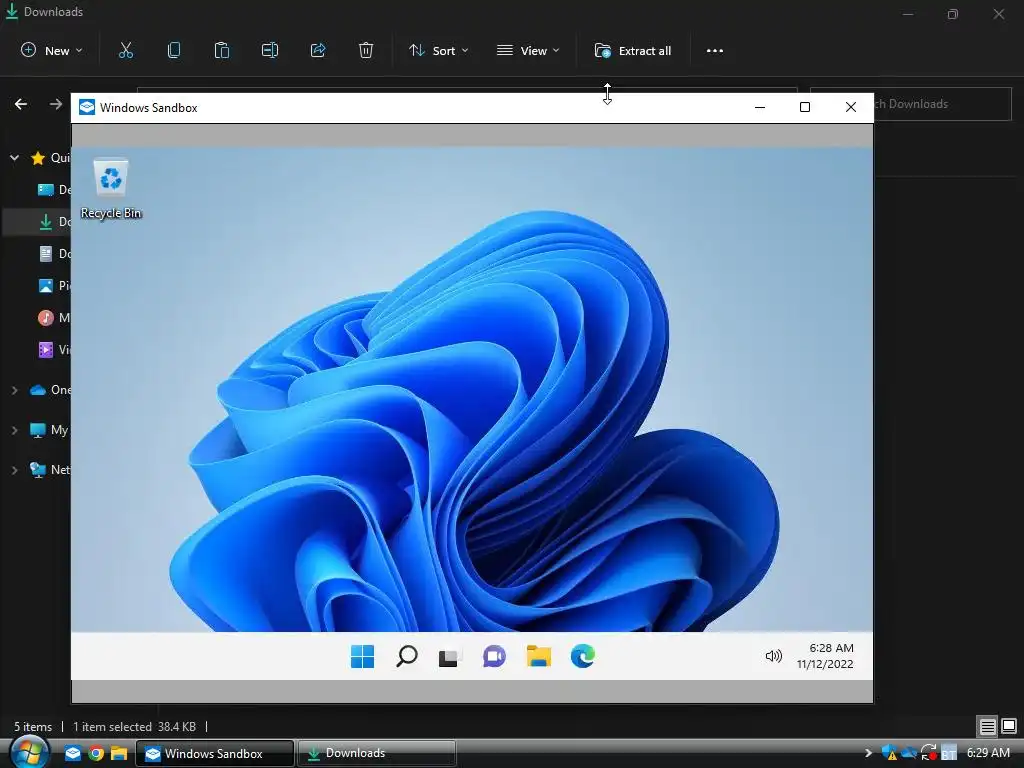Click the Cut scissors icon

[x=126, y=50]
